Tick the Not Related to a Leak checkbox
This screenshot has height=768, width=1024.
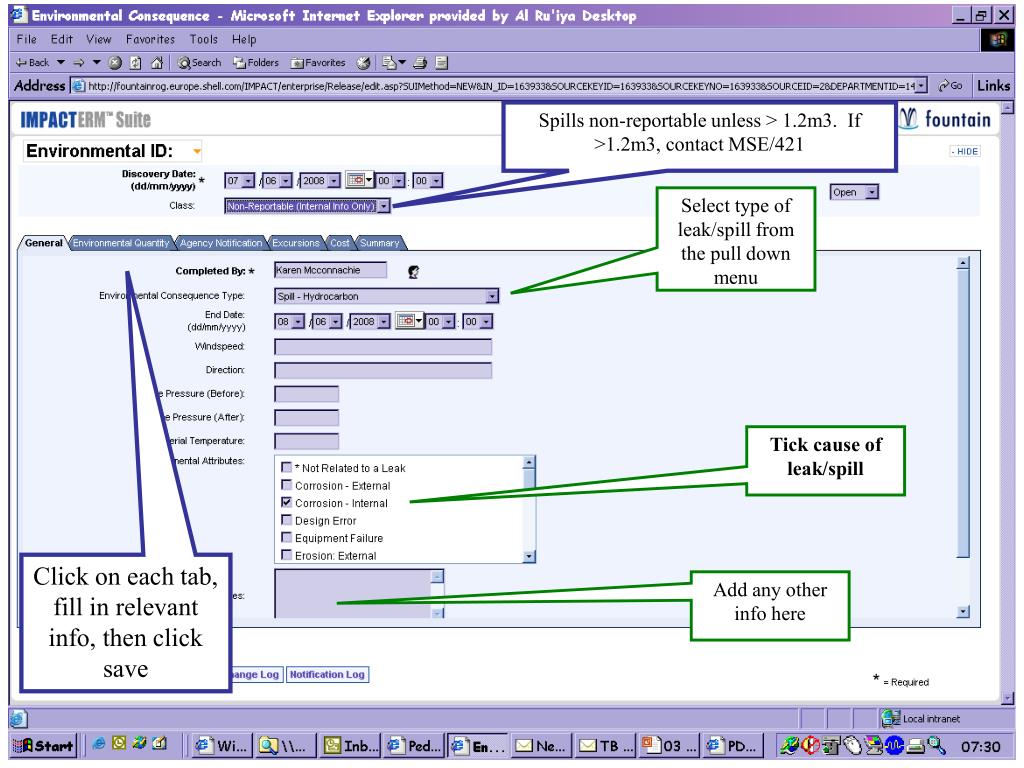point(286,467)
